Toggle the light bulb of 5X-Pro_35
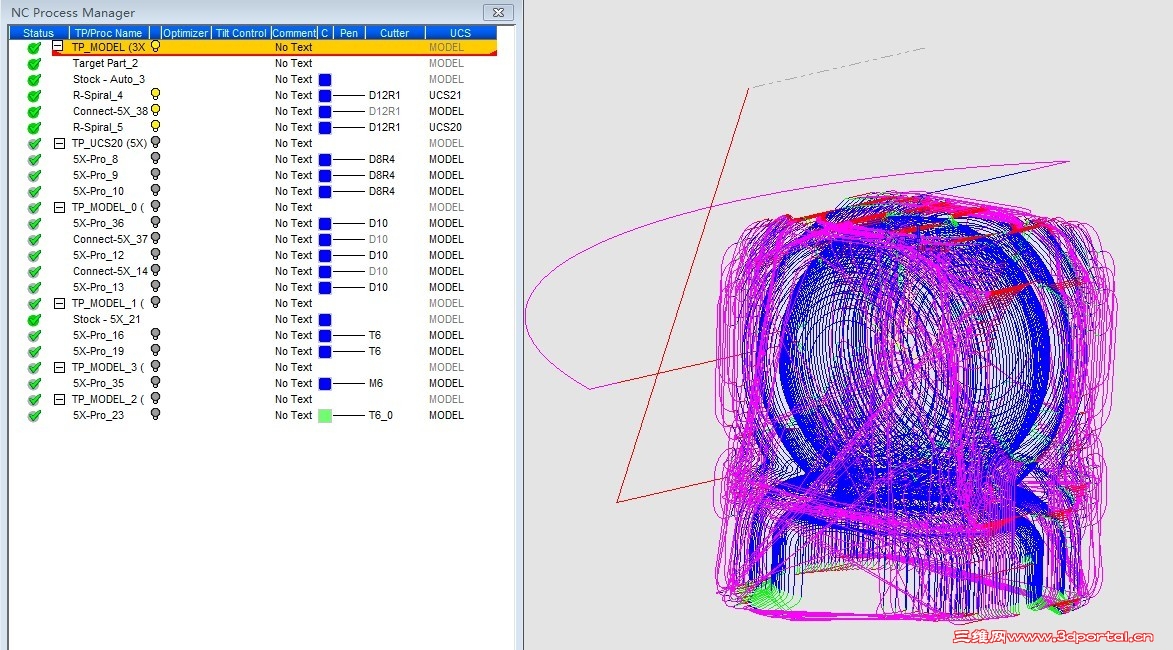 pyautogui.click(x=156, y=382)
